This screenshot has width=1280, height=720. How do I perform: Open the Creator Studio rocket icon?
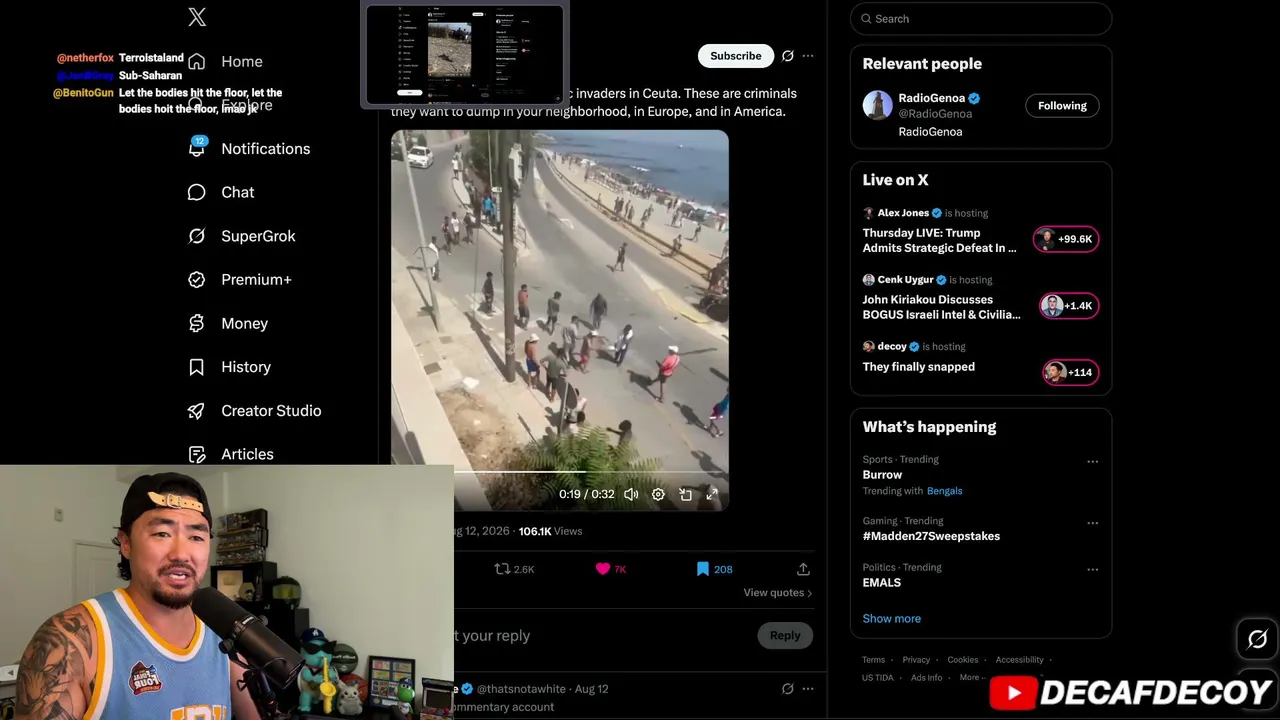(x=197, y=411)
